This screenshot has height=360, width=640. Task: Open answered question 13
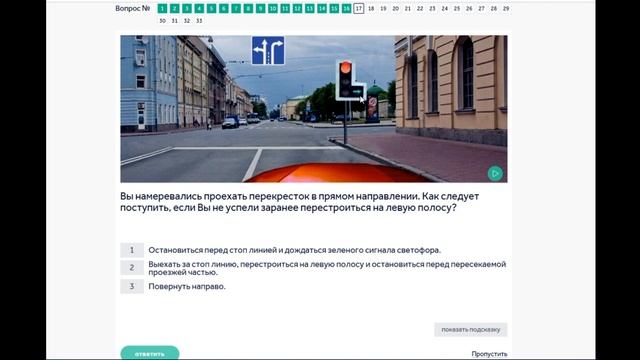(309, 9)
